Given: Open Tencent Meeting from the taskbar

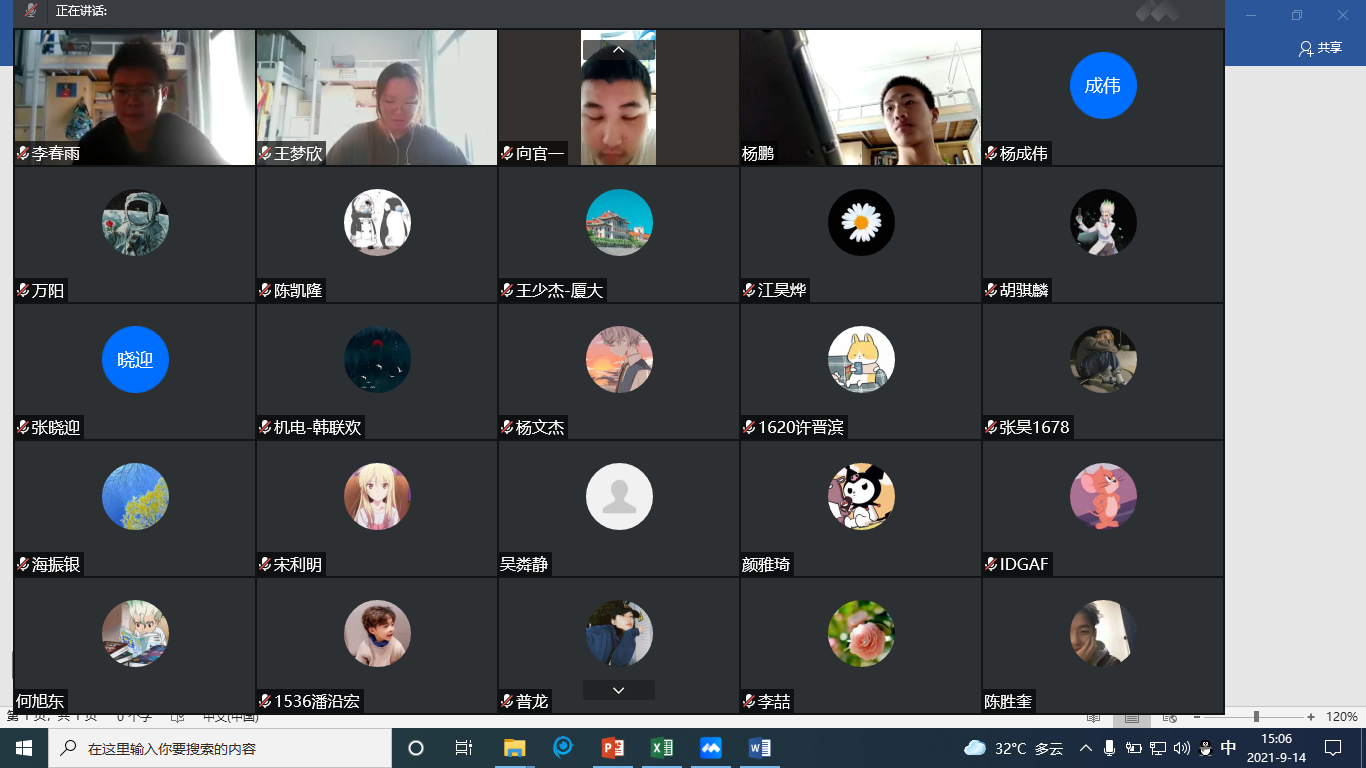Looking at the screenshot, I should pyautogui.click(x=710, y=748).
